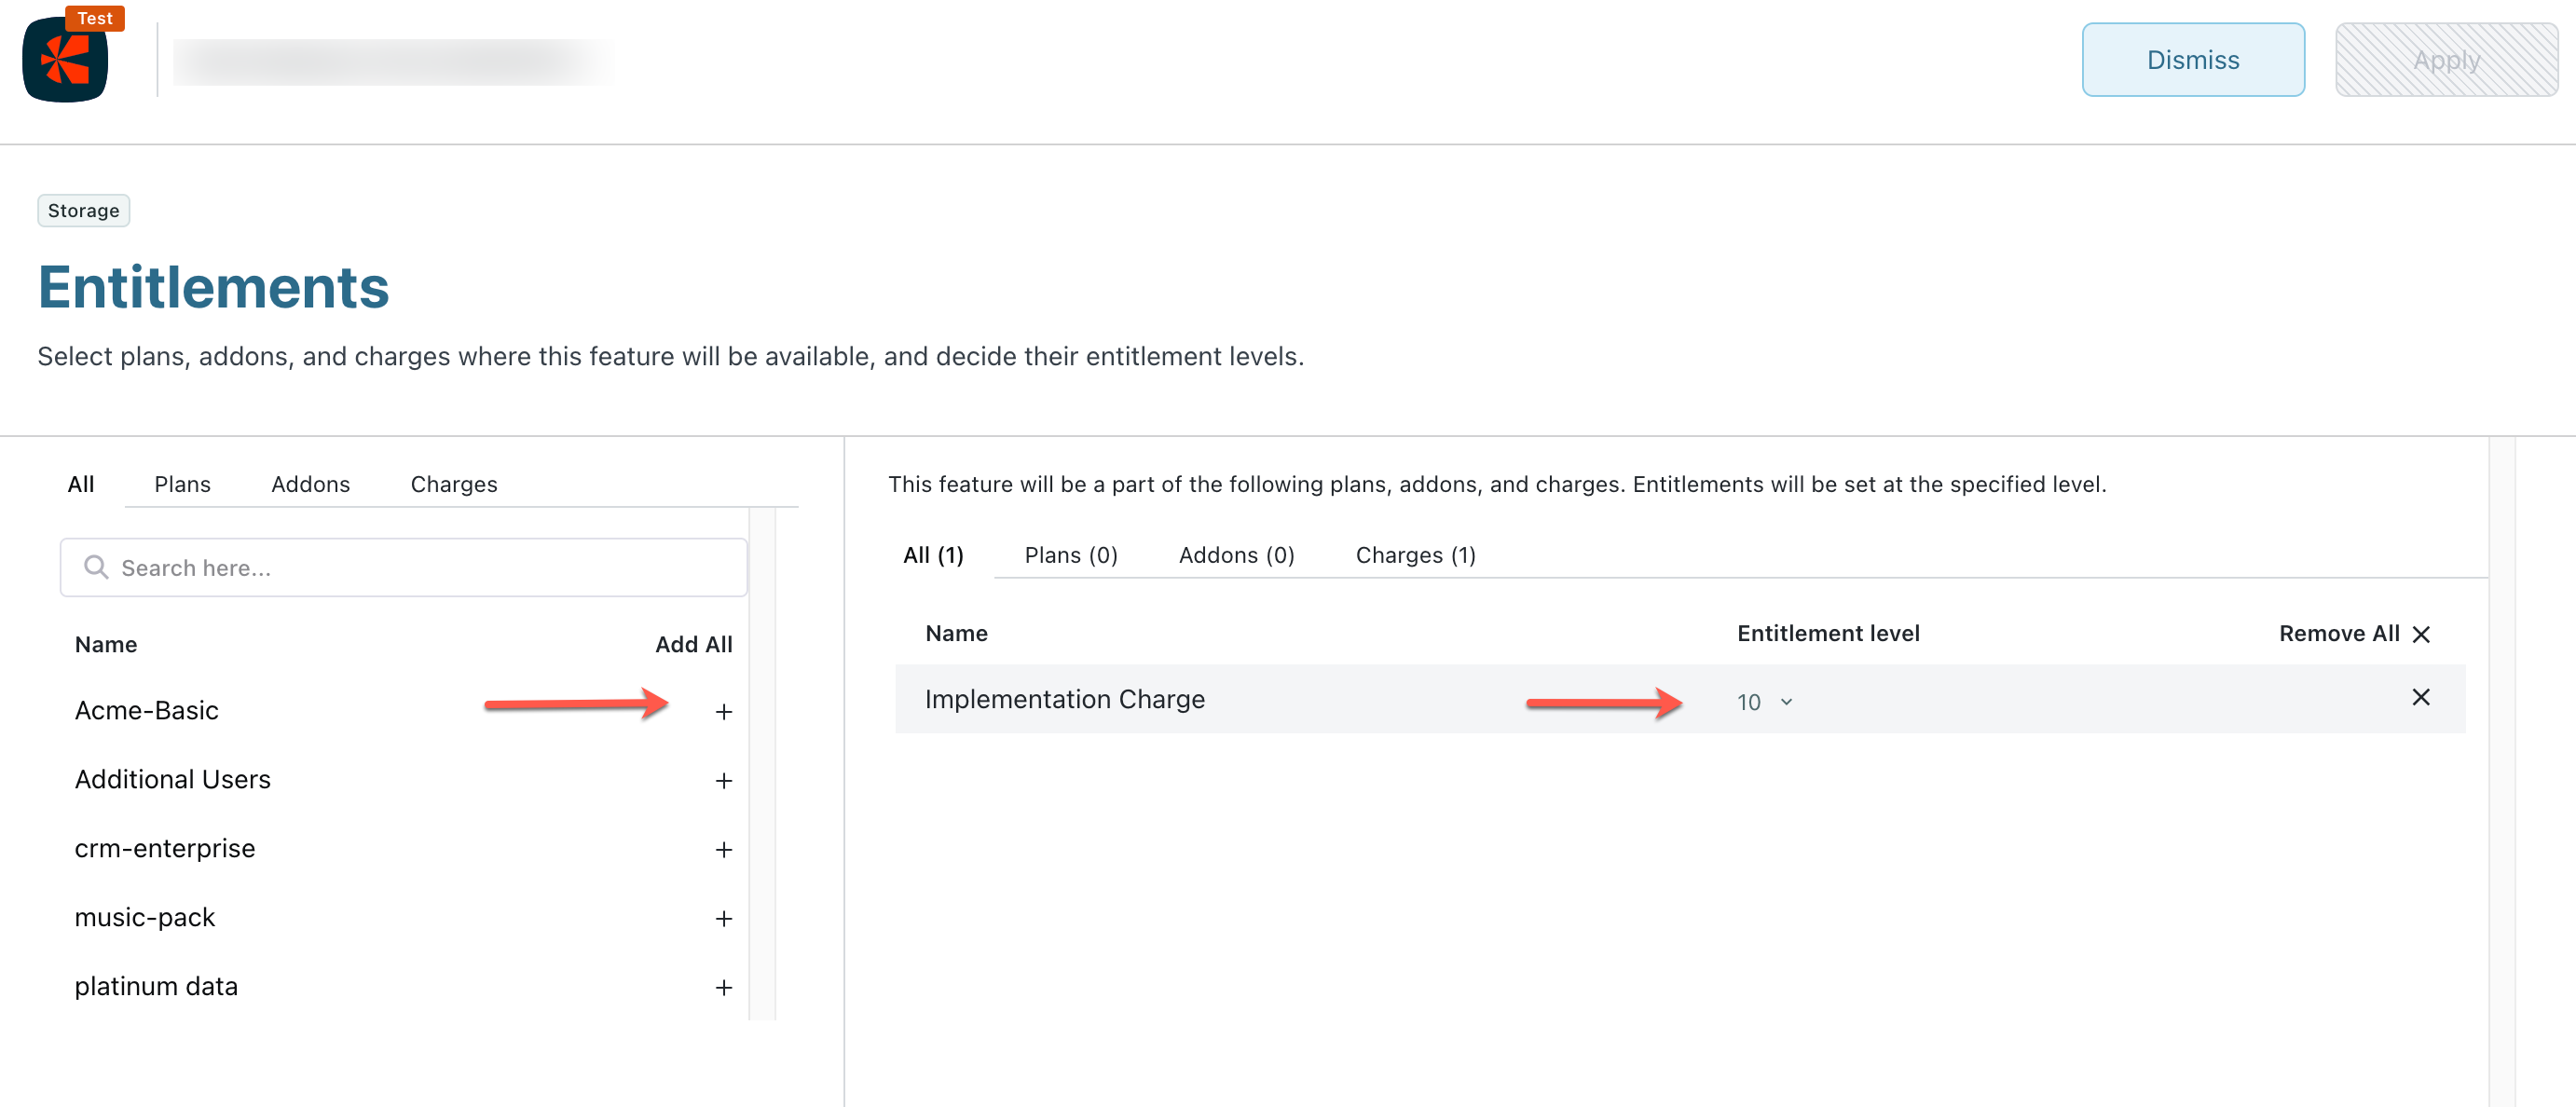View Charges (1) tab
The width and height of the screenshot is (2576, 1107).
(x=1414, y=555)
